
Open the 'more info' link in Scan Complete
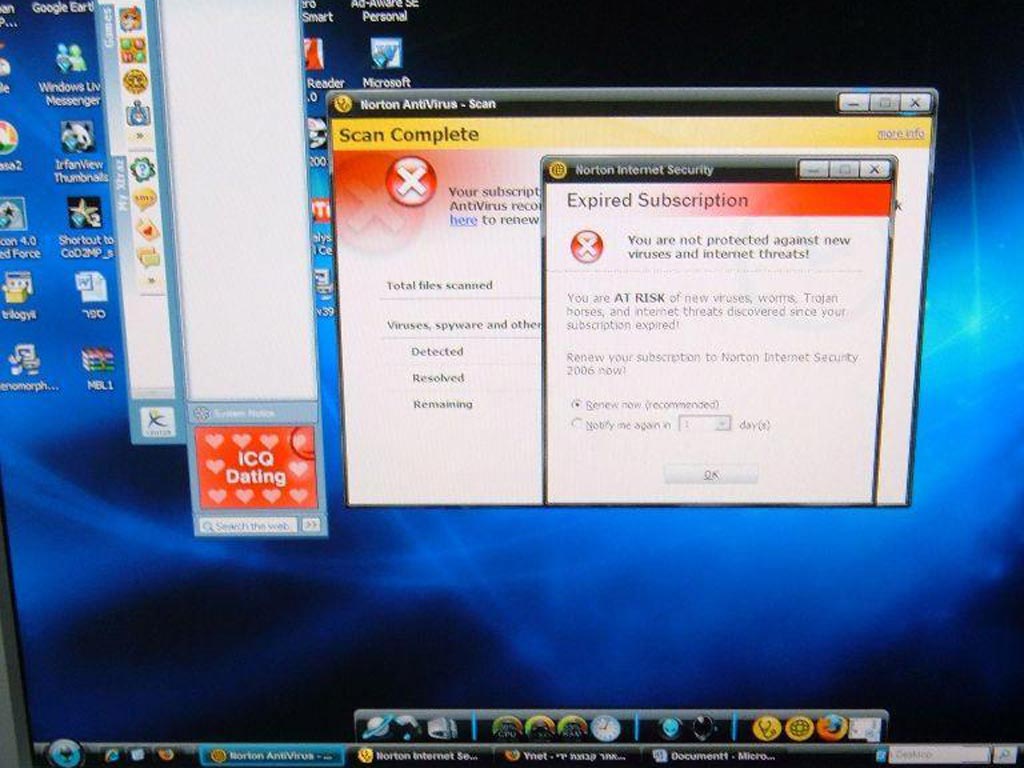tap(900, 134)
